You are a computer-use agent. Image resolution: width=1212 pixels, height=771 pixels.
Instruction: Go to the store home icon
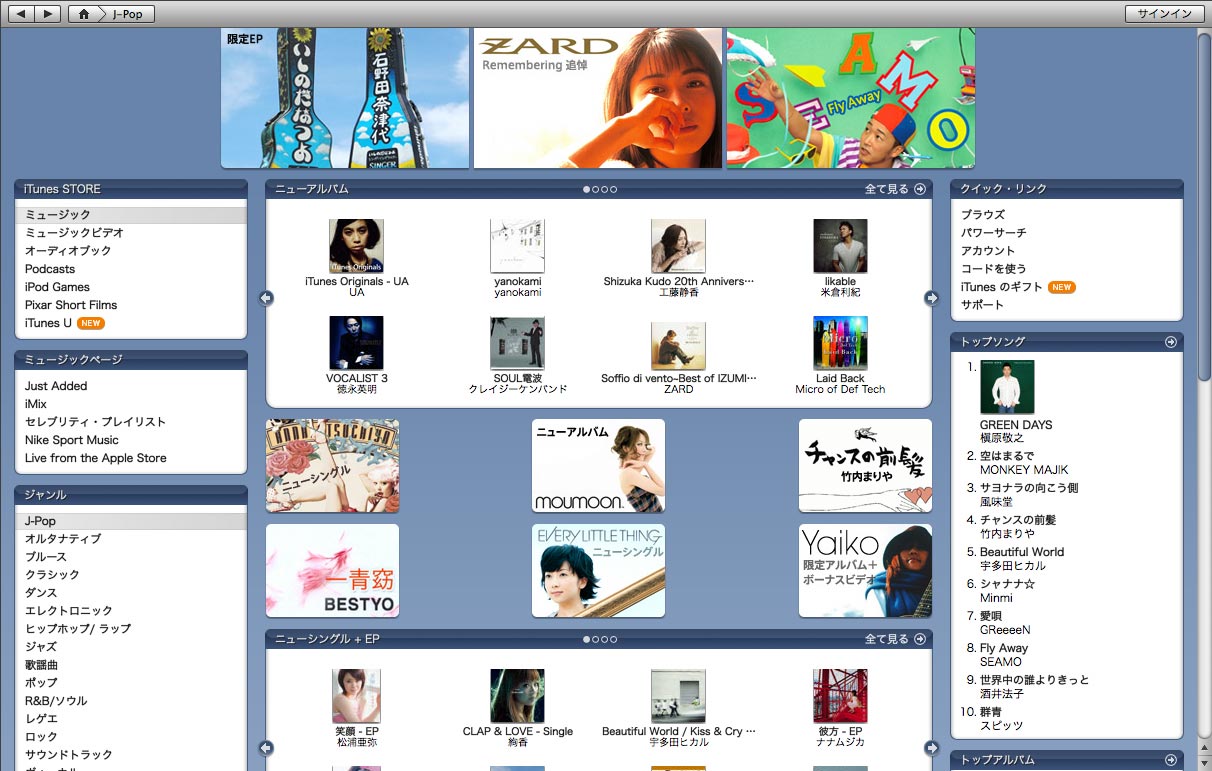tap(84, 14)
